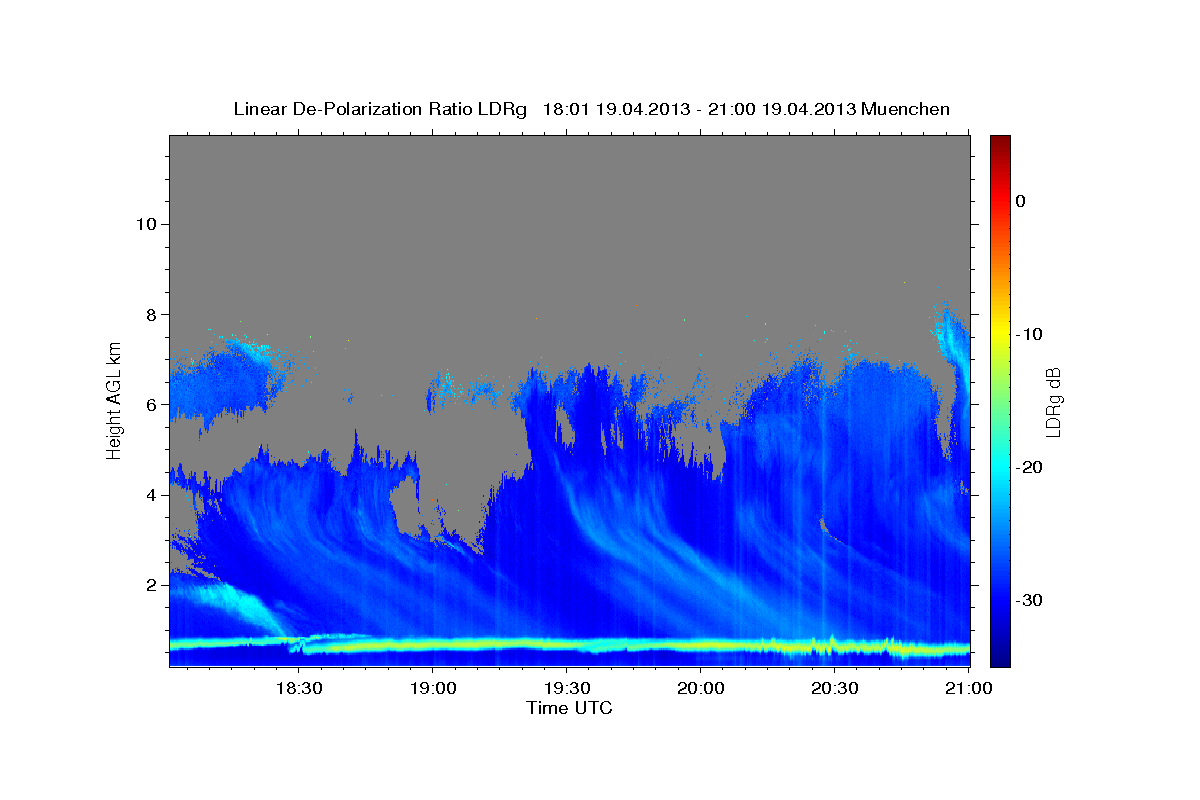This screenshot has height=800, width=1200.
Task: Click the "21:00 19.04.2013" end time in title
Action: click(782, 109)
